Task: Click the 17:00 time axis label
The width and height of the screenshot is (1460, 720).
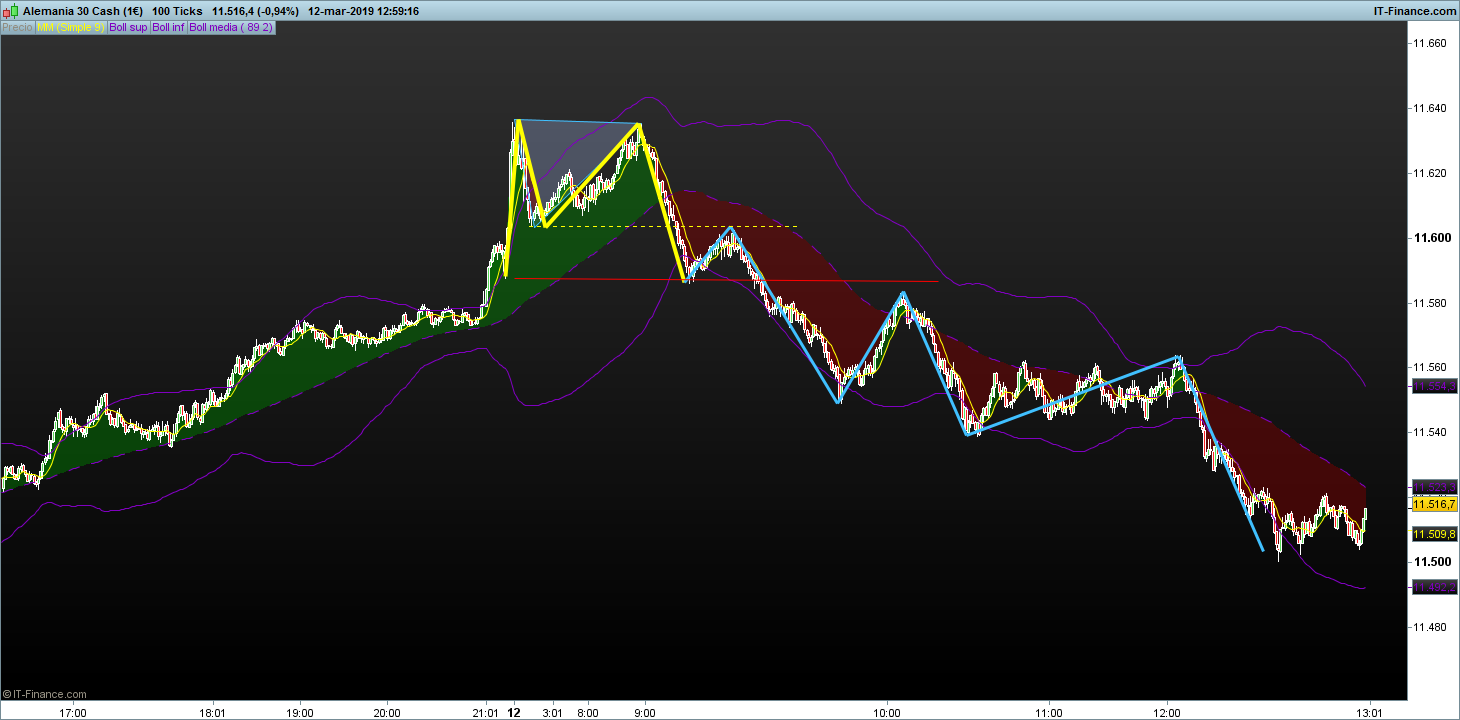Action: click(x=73, y=713)
